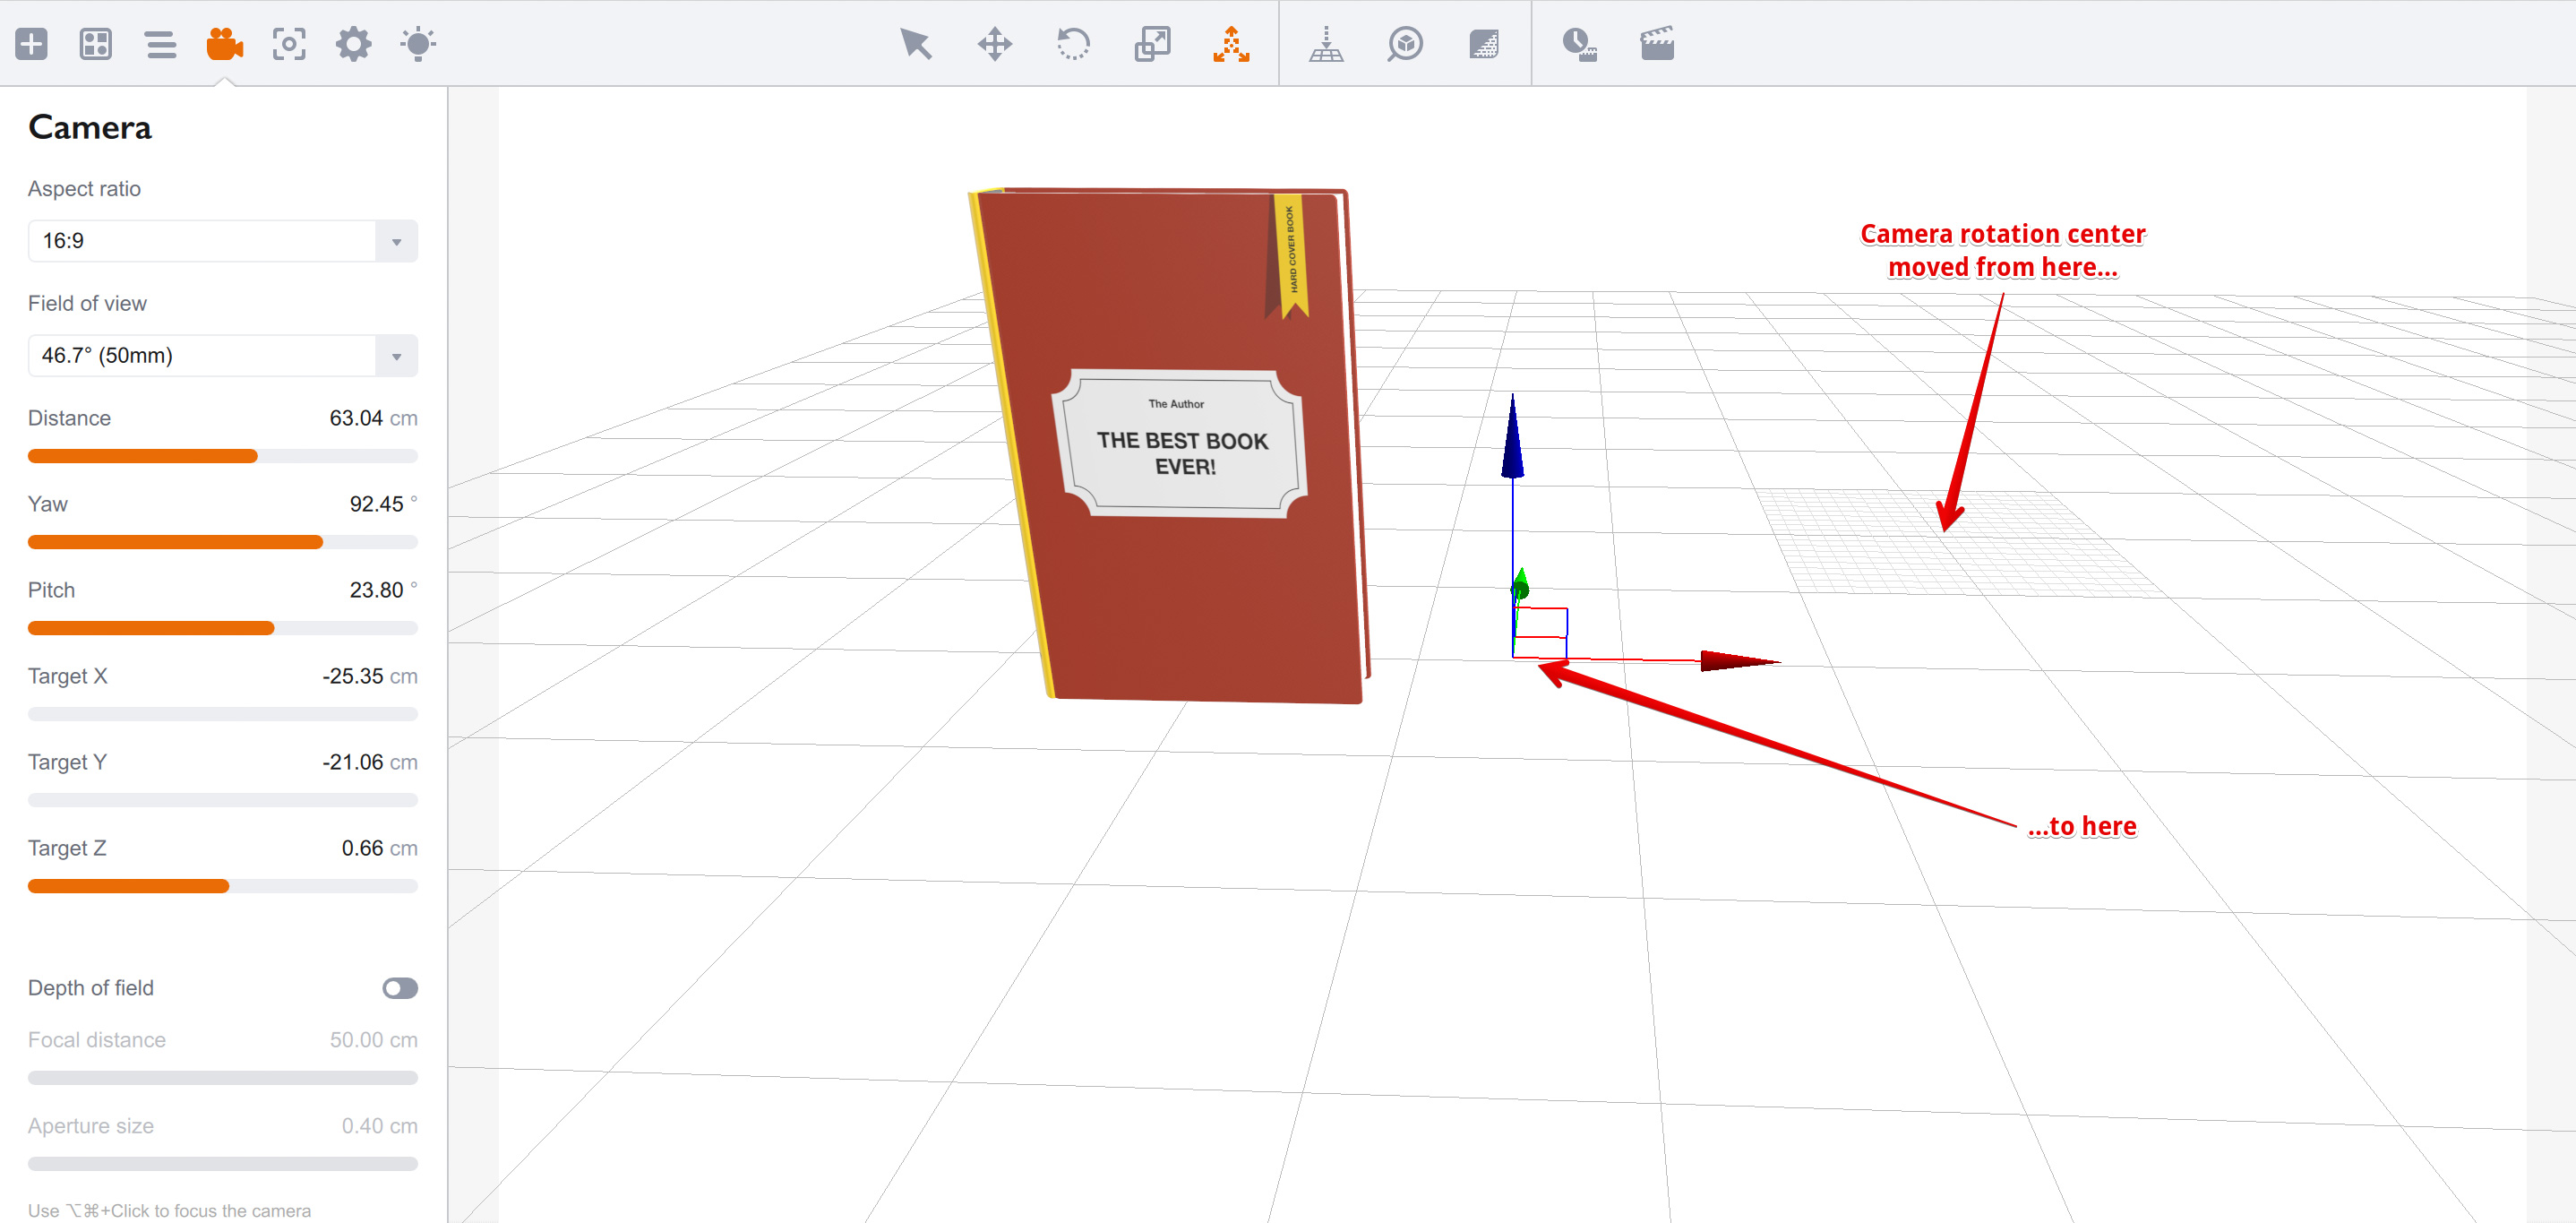
Task: Click the Yaw value 92.45
Action: tap(376, 504)
